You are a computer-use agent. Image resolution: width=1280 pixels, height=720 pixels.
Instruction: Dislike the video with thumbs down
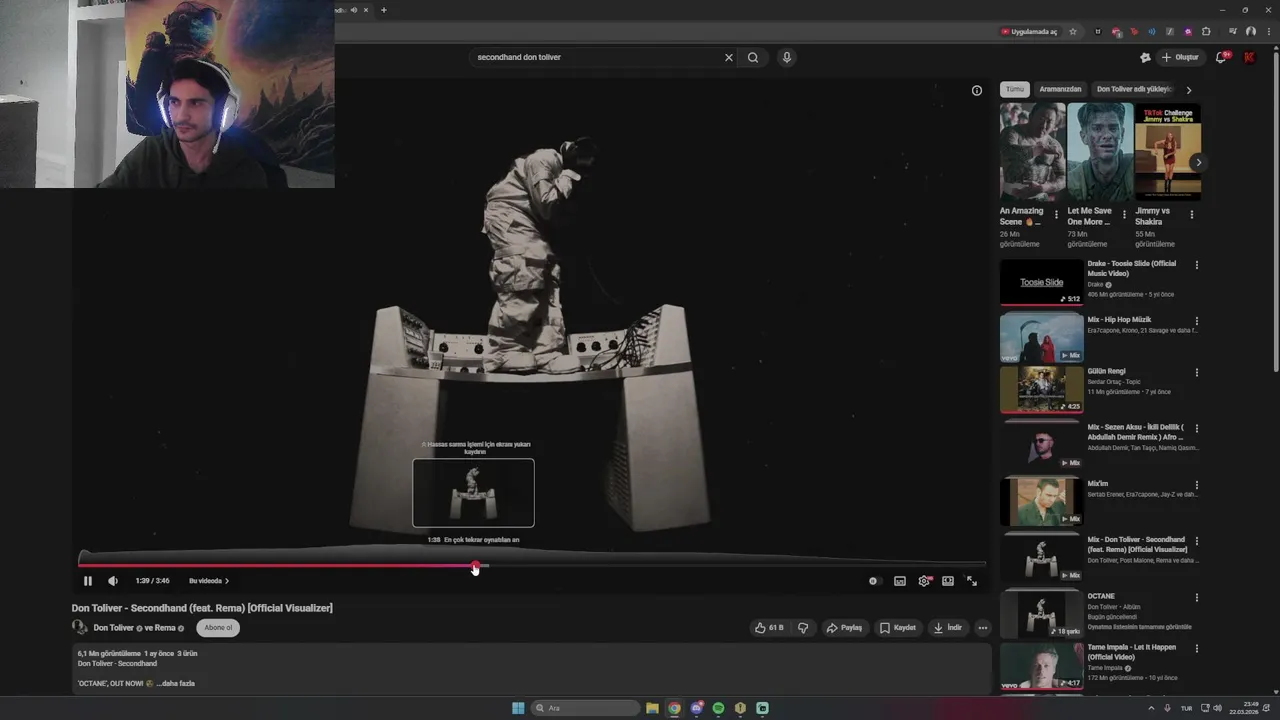tap(803, 628)
